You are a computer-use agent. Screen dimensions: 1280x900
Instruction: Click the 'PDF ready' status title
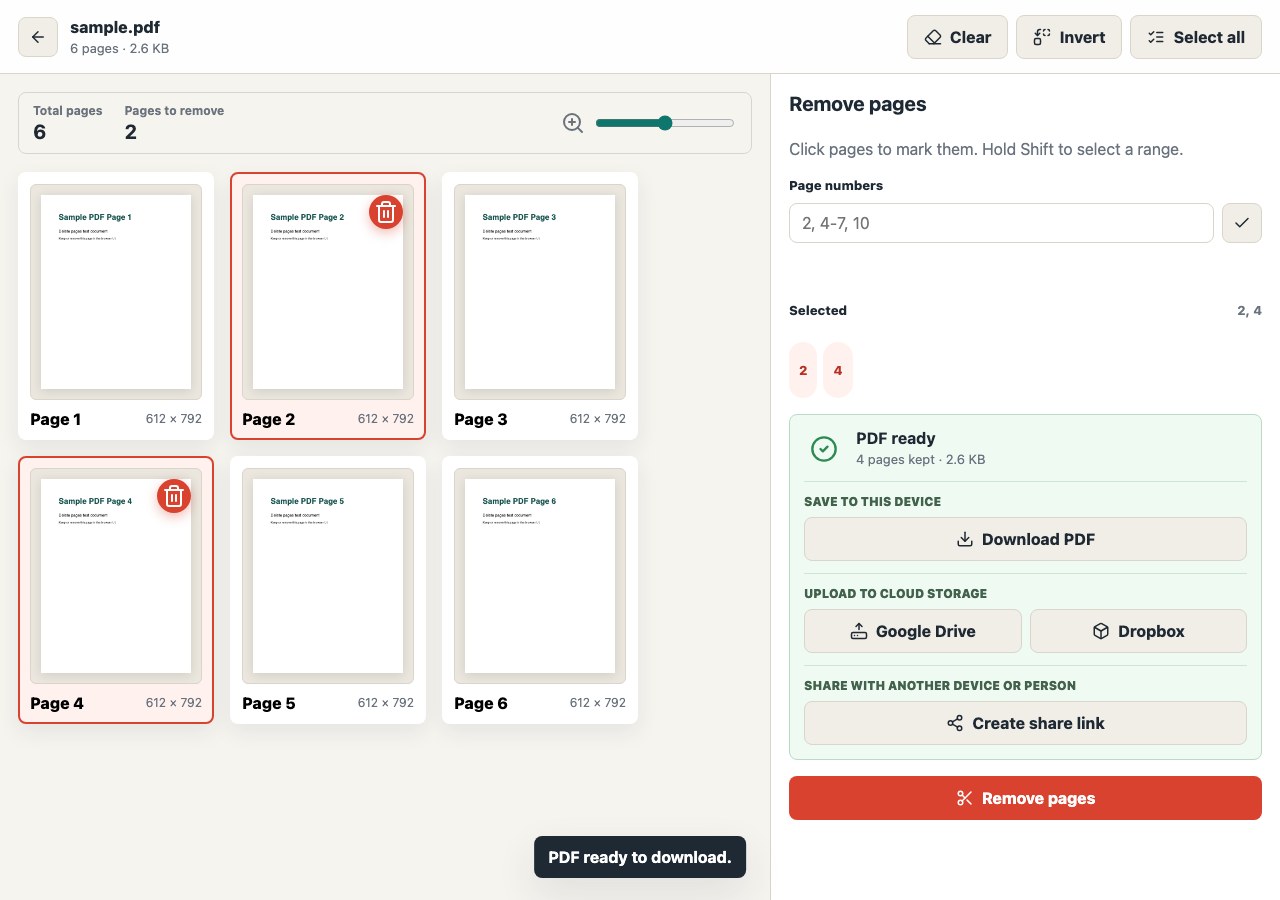(896, 438)
